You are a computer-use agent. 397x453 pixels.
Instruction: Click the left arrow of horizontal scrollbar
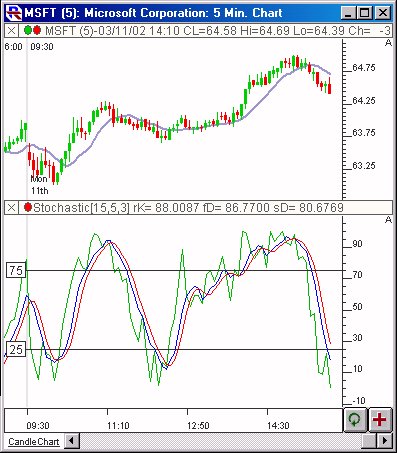click(x=71, y=441)
